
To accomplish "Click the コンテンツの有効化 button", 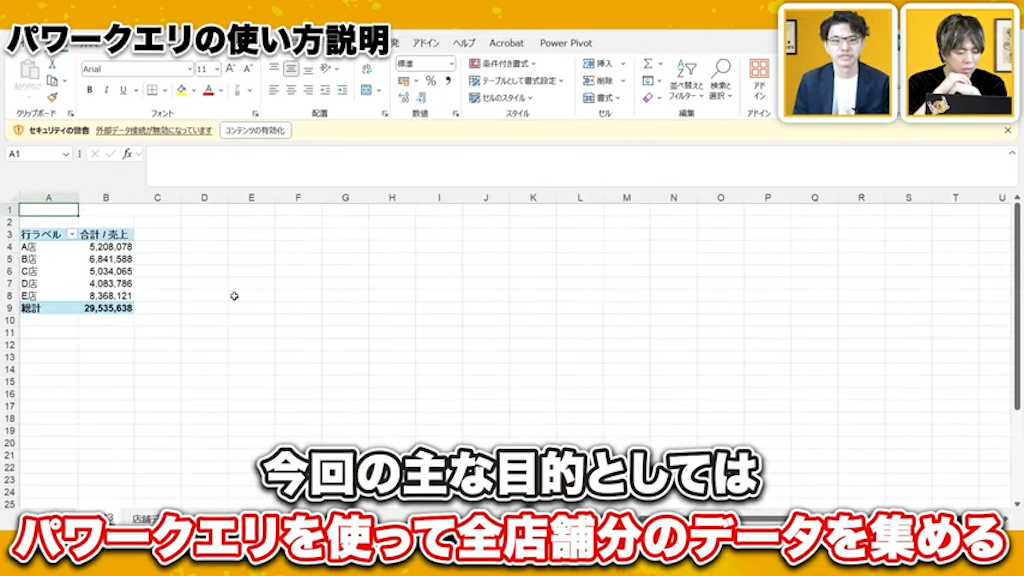I will (255, 130).
